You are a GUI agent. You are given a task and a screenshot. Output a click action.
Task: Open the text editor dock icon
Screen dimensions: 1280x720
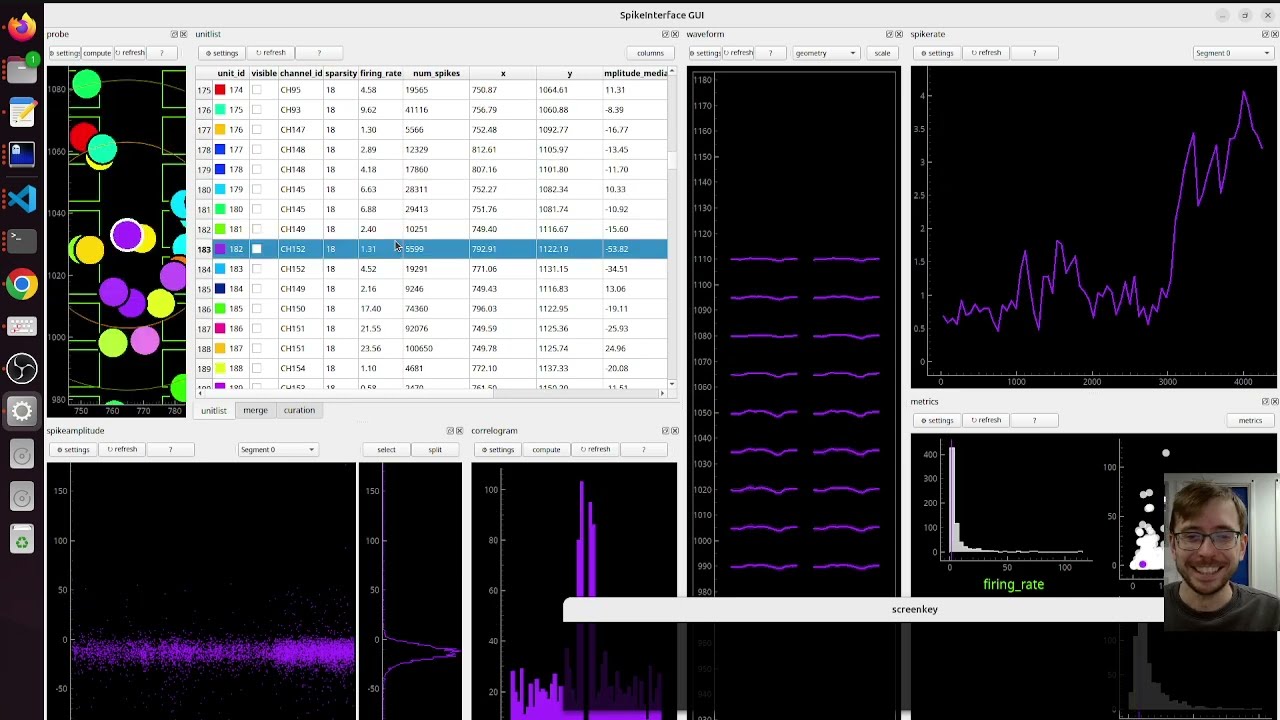coord(22,113)
